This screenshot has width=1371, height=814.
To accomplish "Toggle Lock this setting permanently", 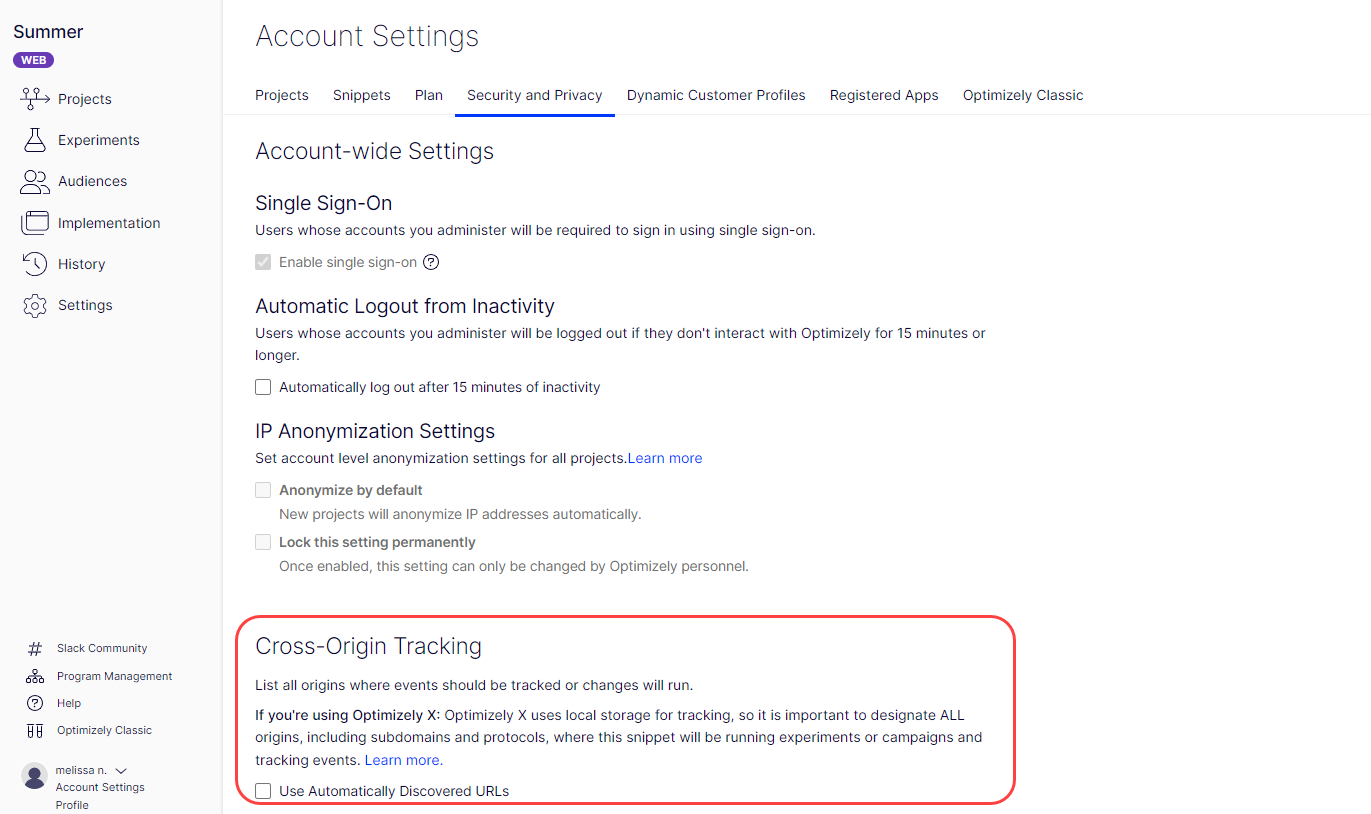I will click(263, 541).
